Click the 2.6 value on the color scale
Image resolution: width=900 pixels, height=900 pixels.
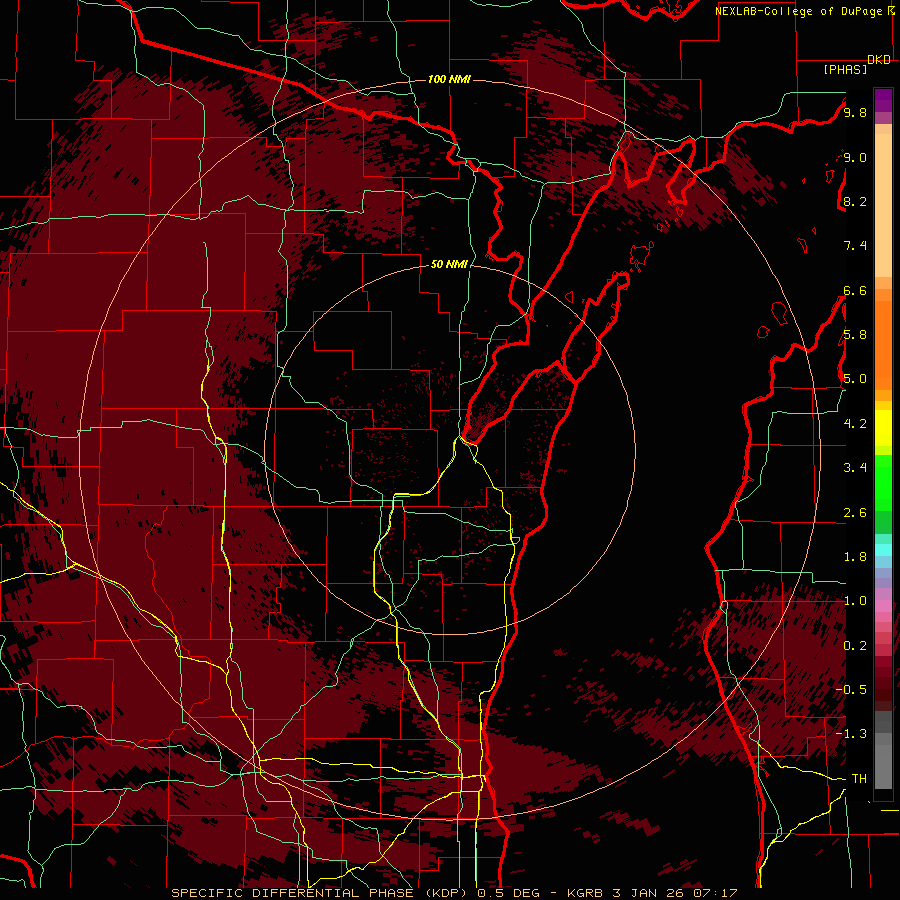pyautogui.click(x=855, y=513)
